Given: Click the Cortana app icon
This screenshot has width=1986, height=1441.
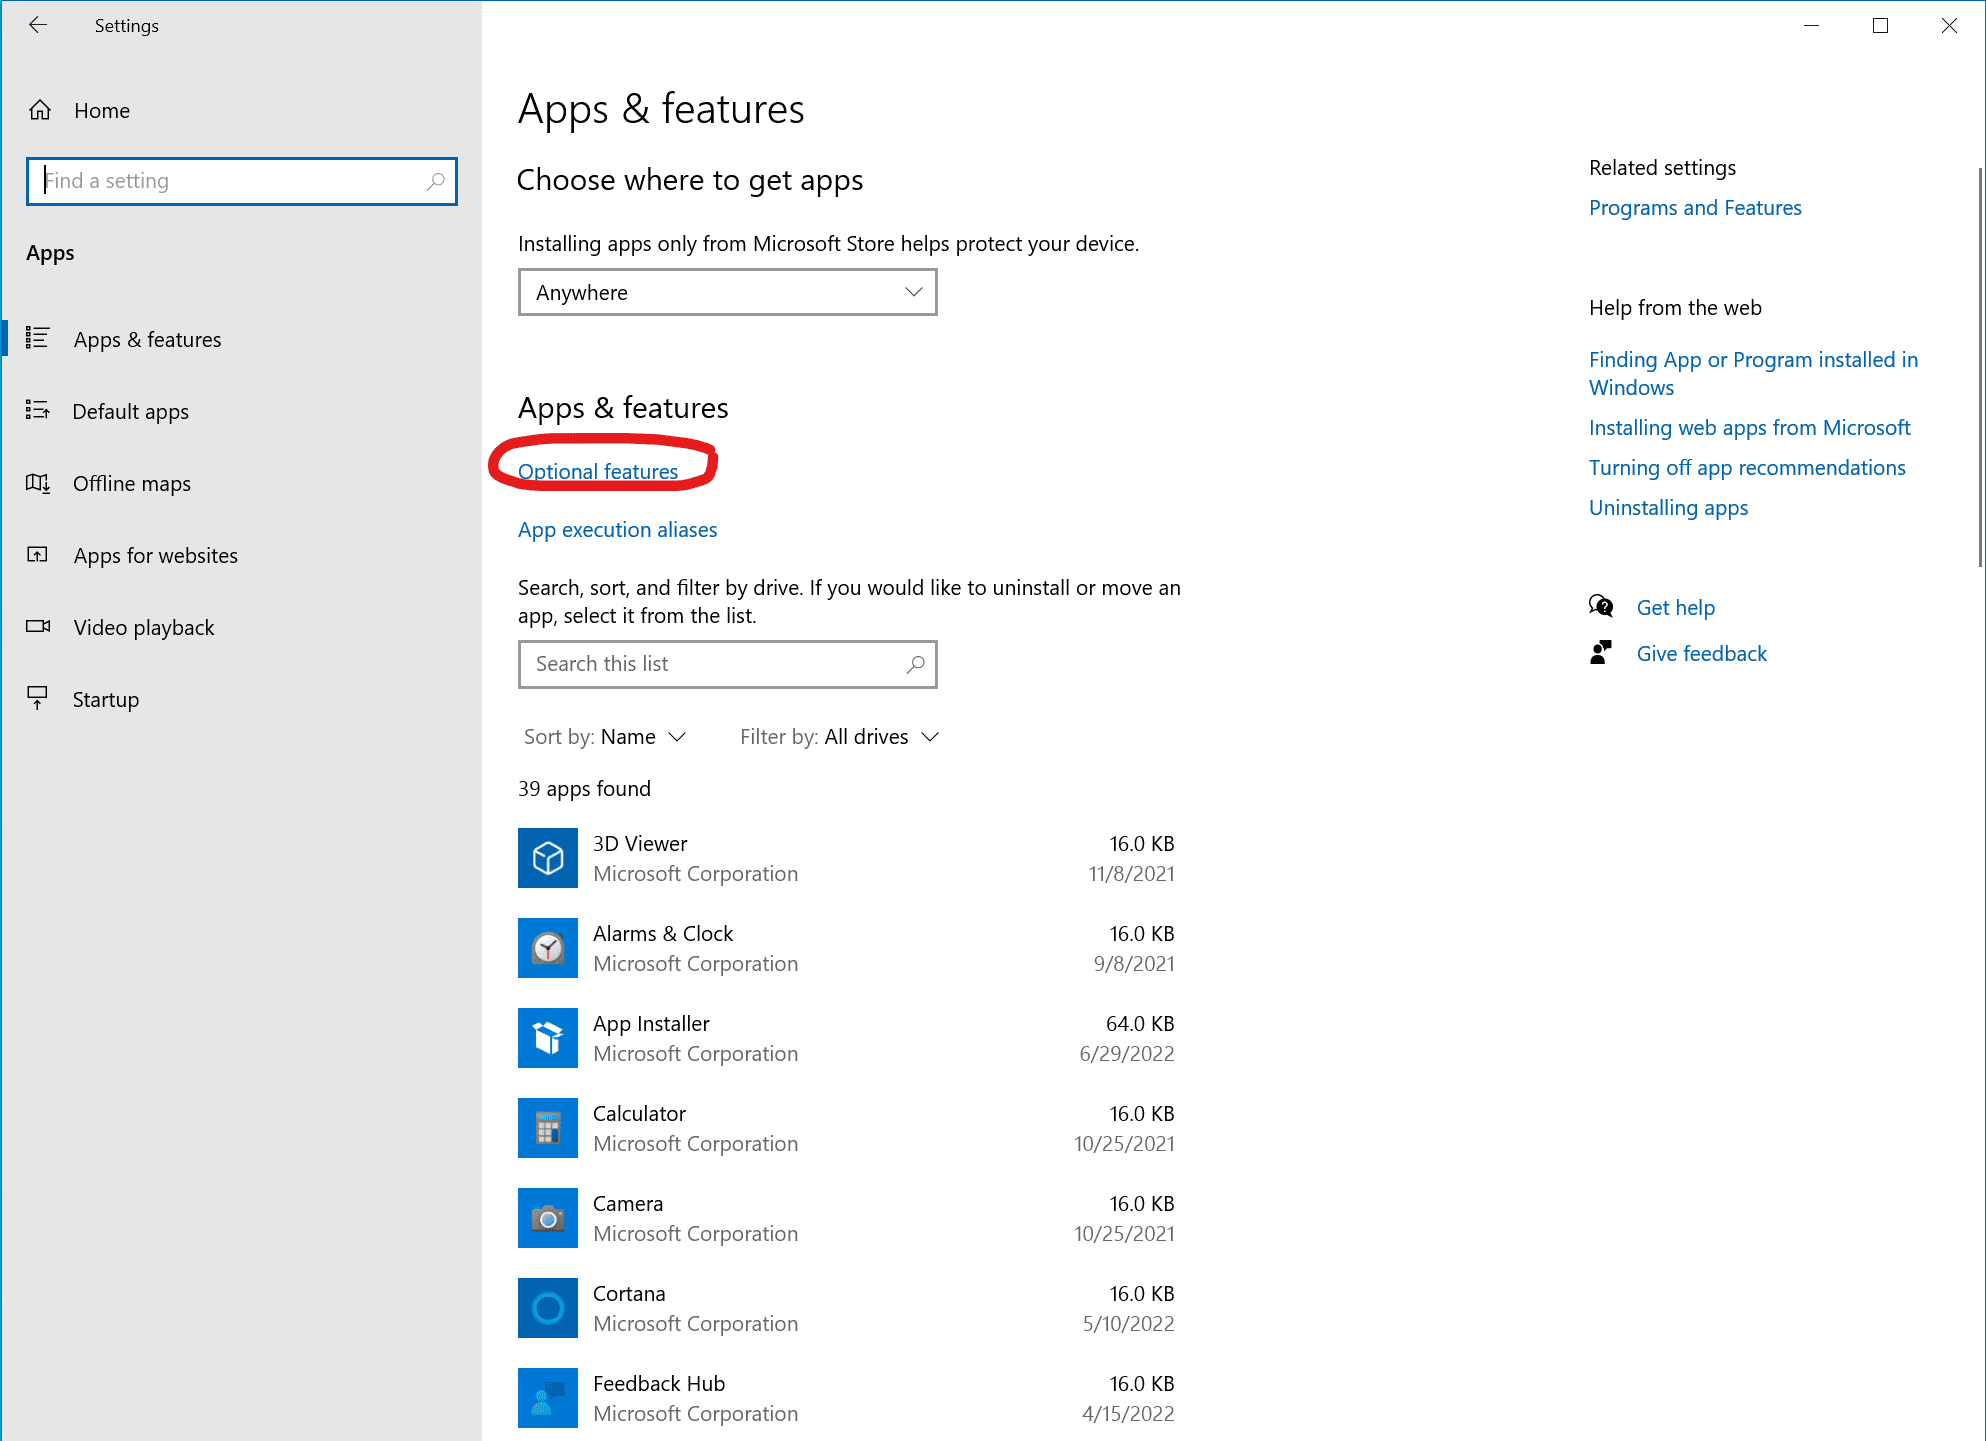Looking at the screenshot, I should coord(547,1307).
